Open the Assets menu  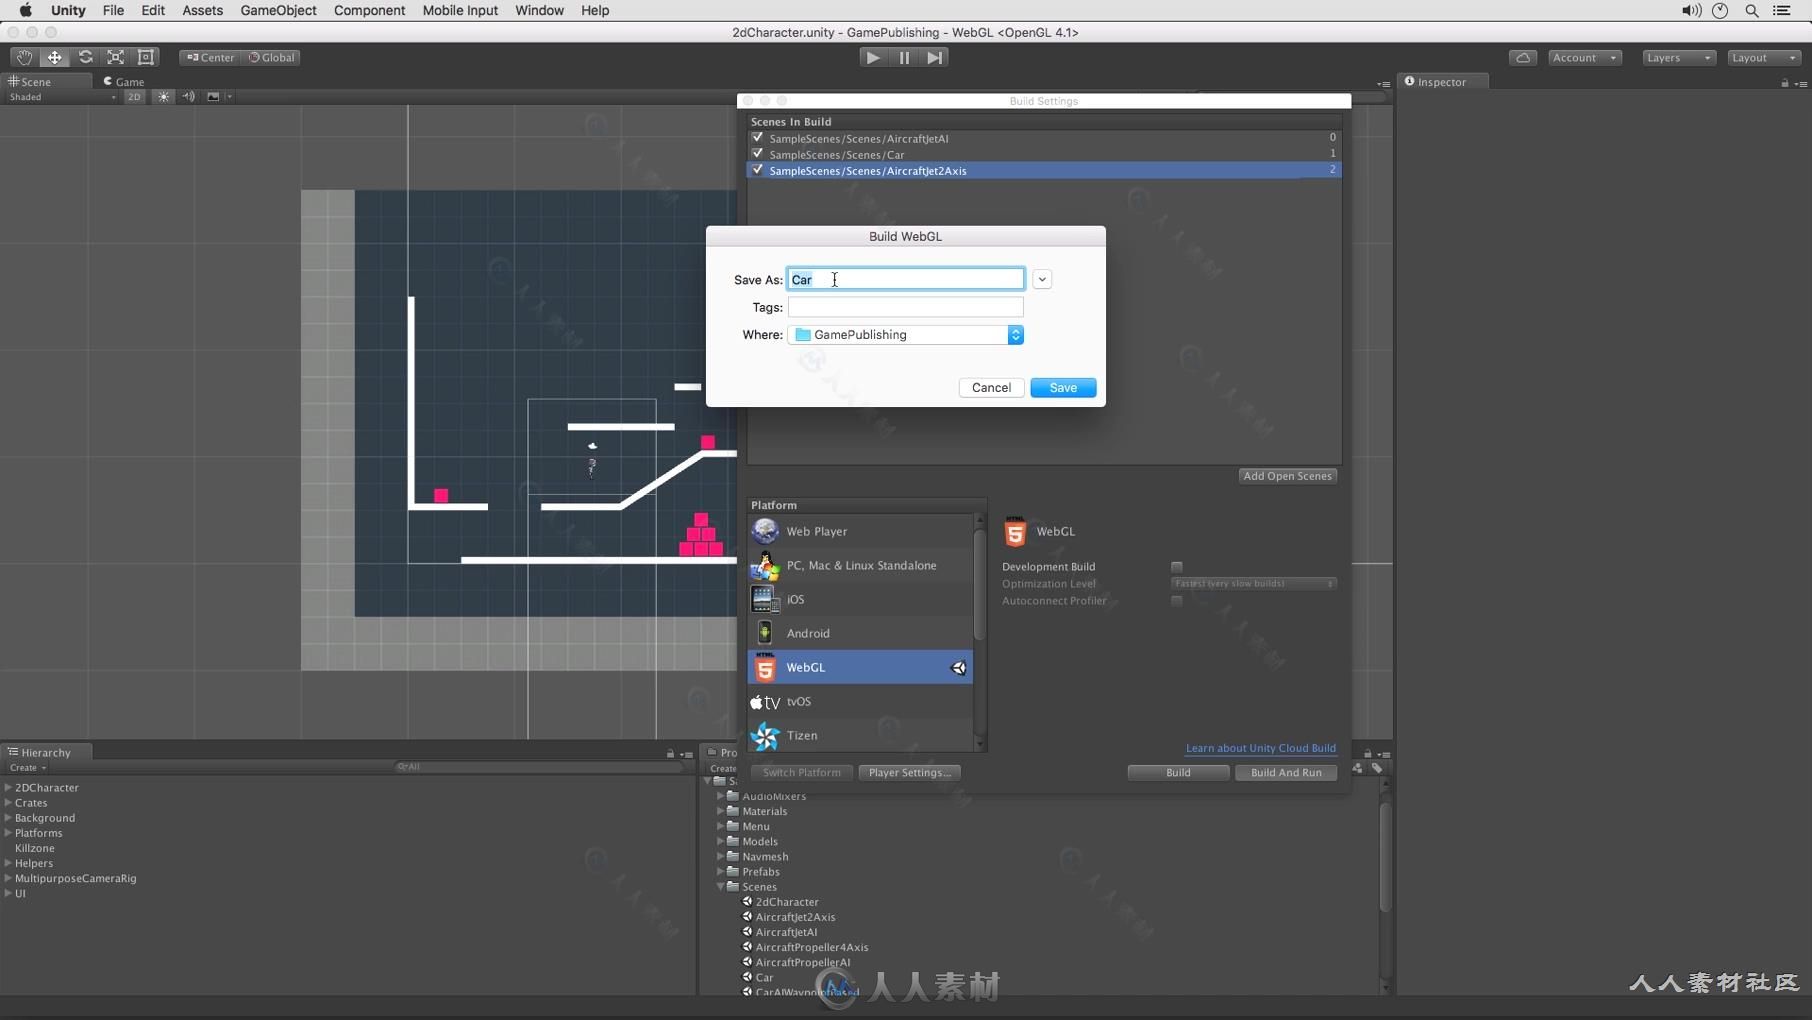click(202, 10)
